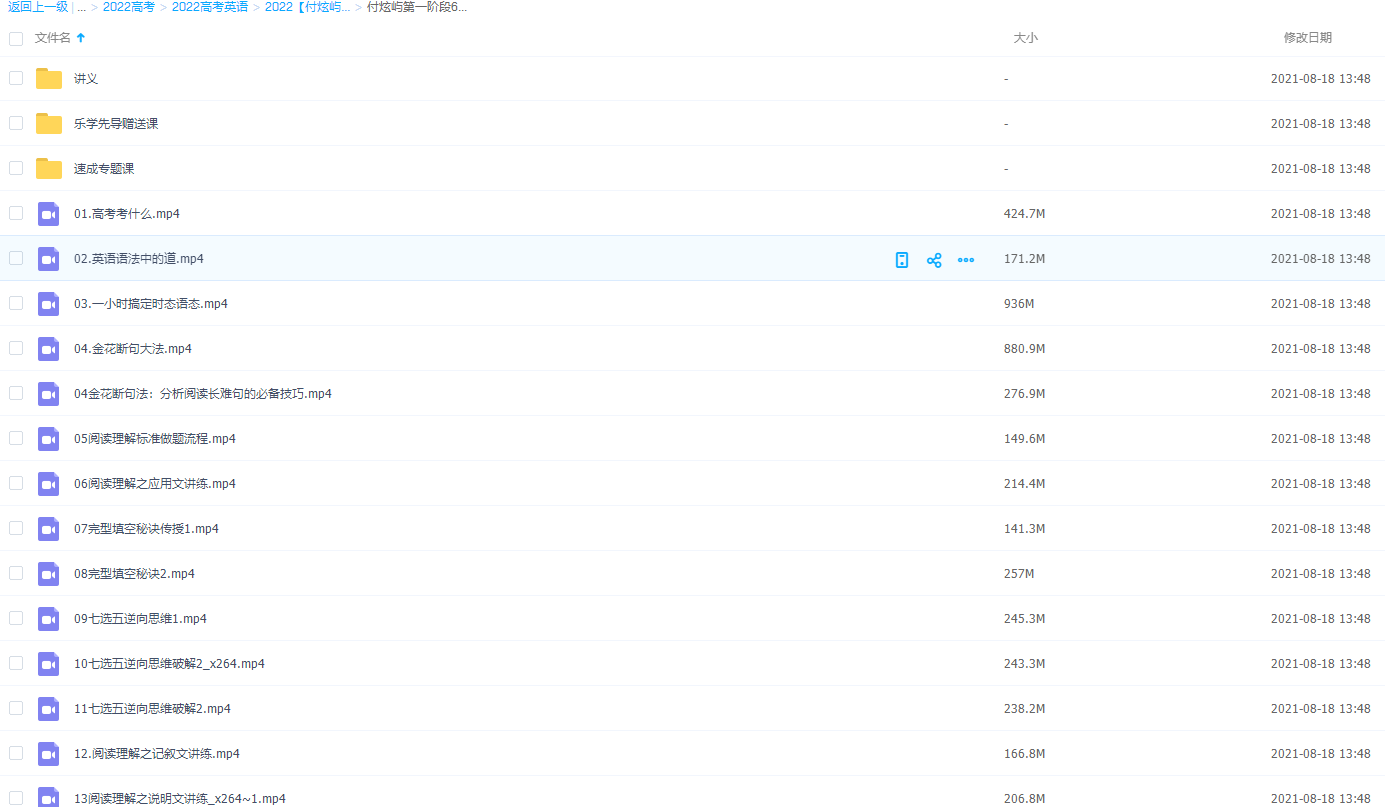Check the box for 04.金花断句大法.mp4
1385x807 pixels.
[x=16, y=348]
